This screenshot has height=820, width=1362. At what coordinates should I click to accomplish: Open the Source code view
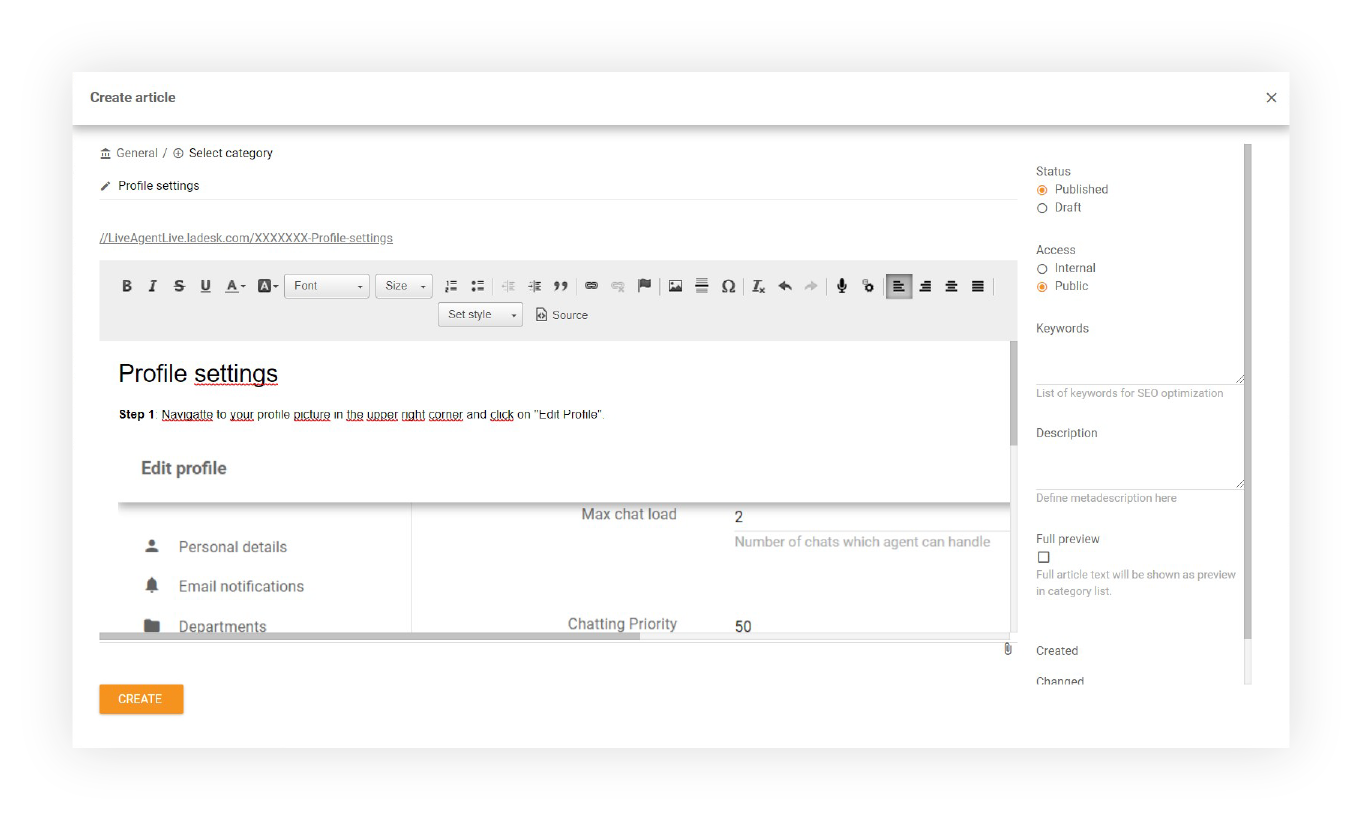pyautogui.click(x=561, y=314)
